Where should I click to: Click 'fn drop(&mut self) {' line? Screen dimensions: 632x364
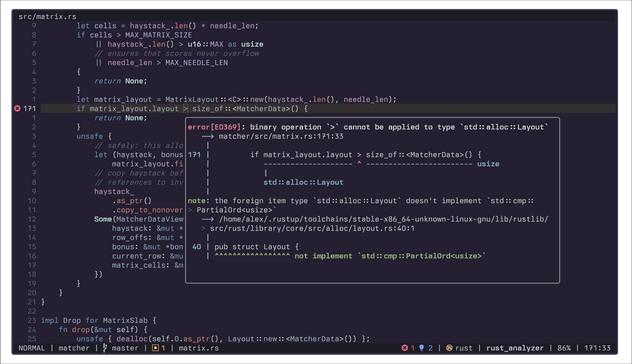pos(103,330)
